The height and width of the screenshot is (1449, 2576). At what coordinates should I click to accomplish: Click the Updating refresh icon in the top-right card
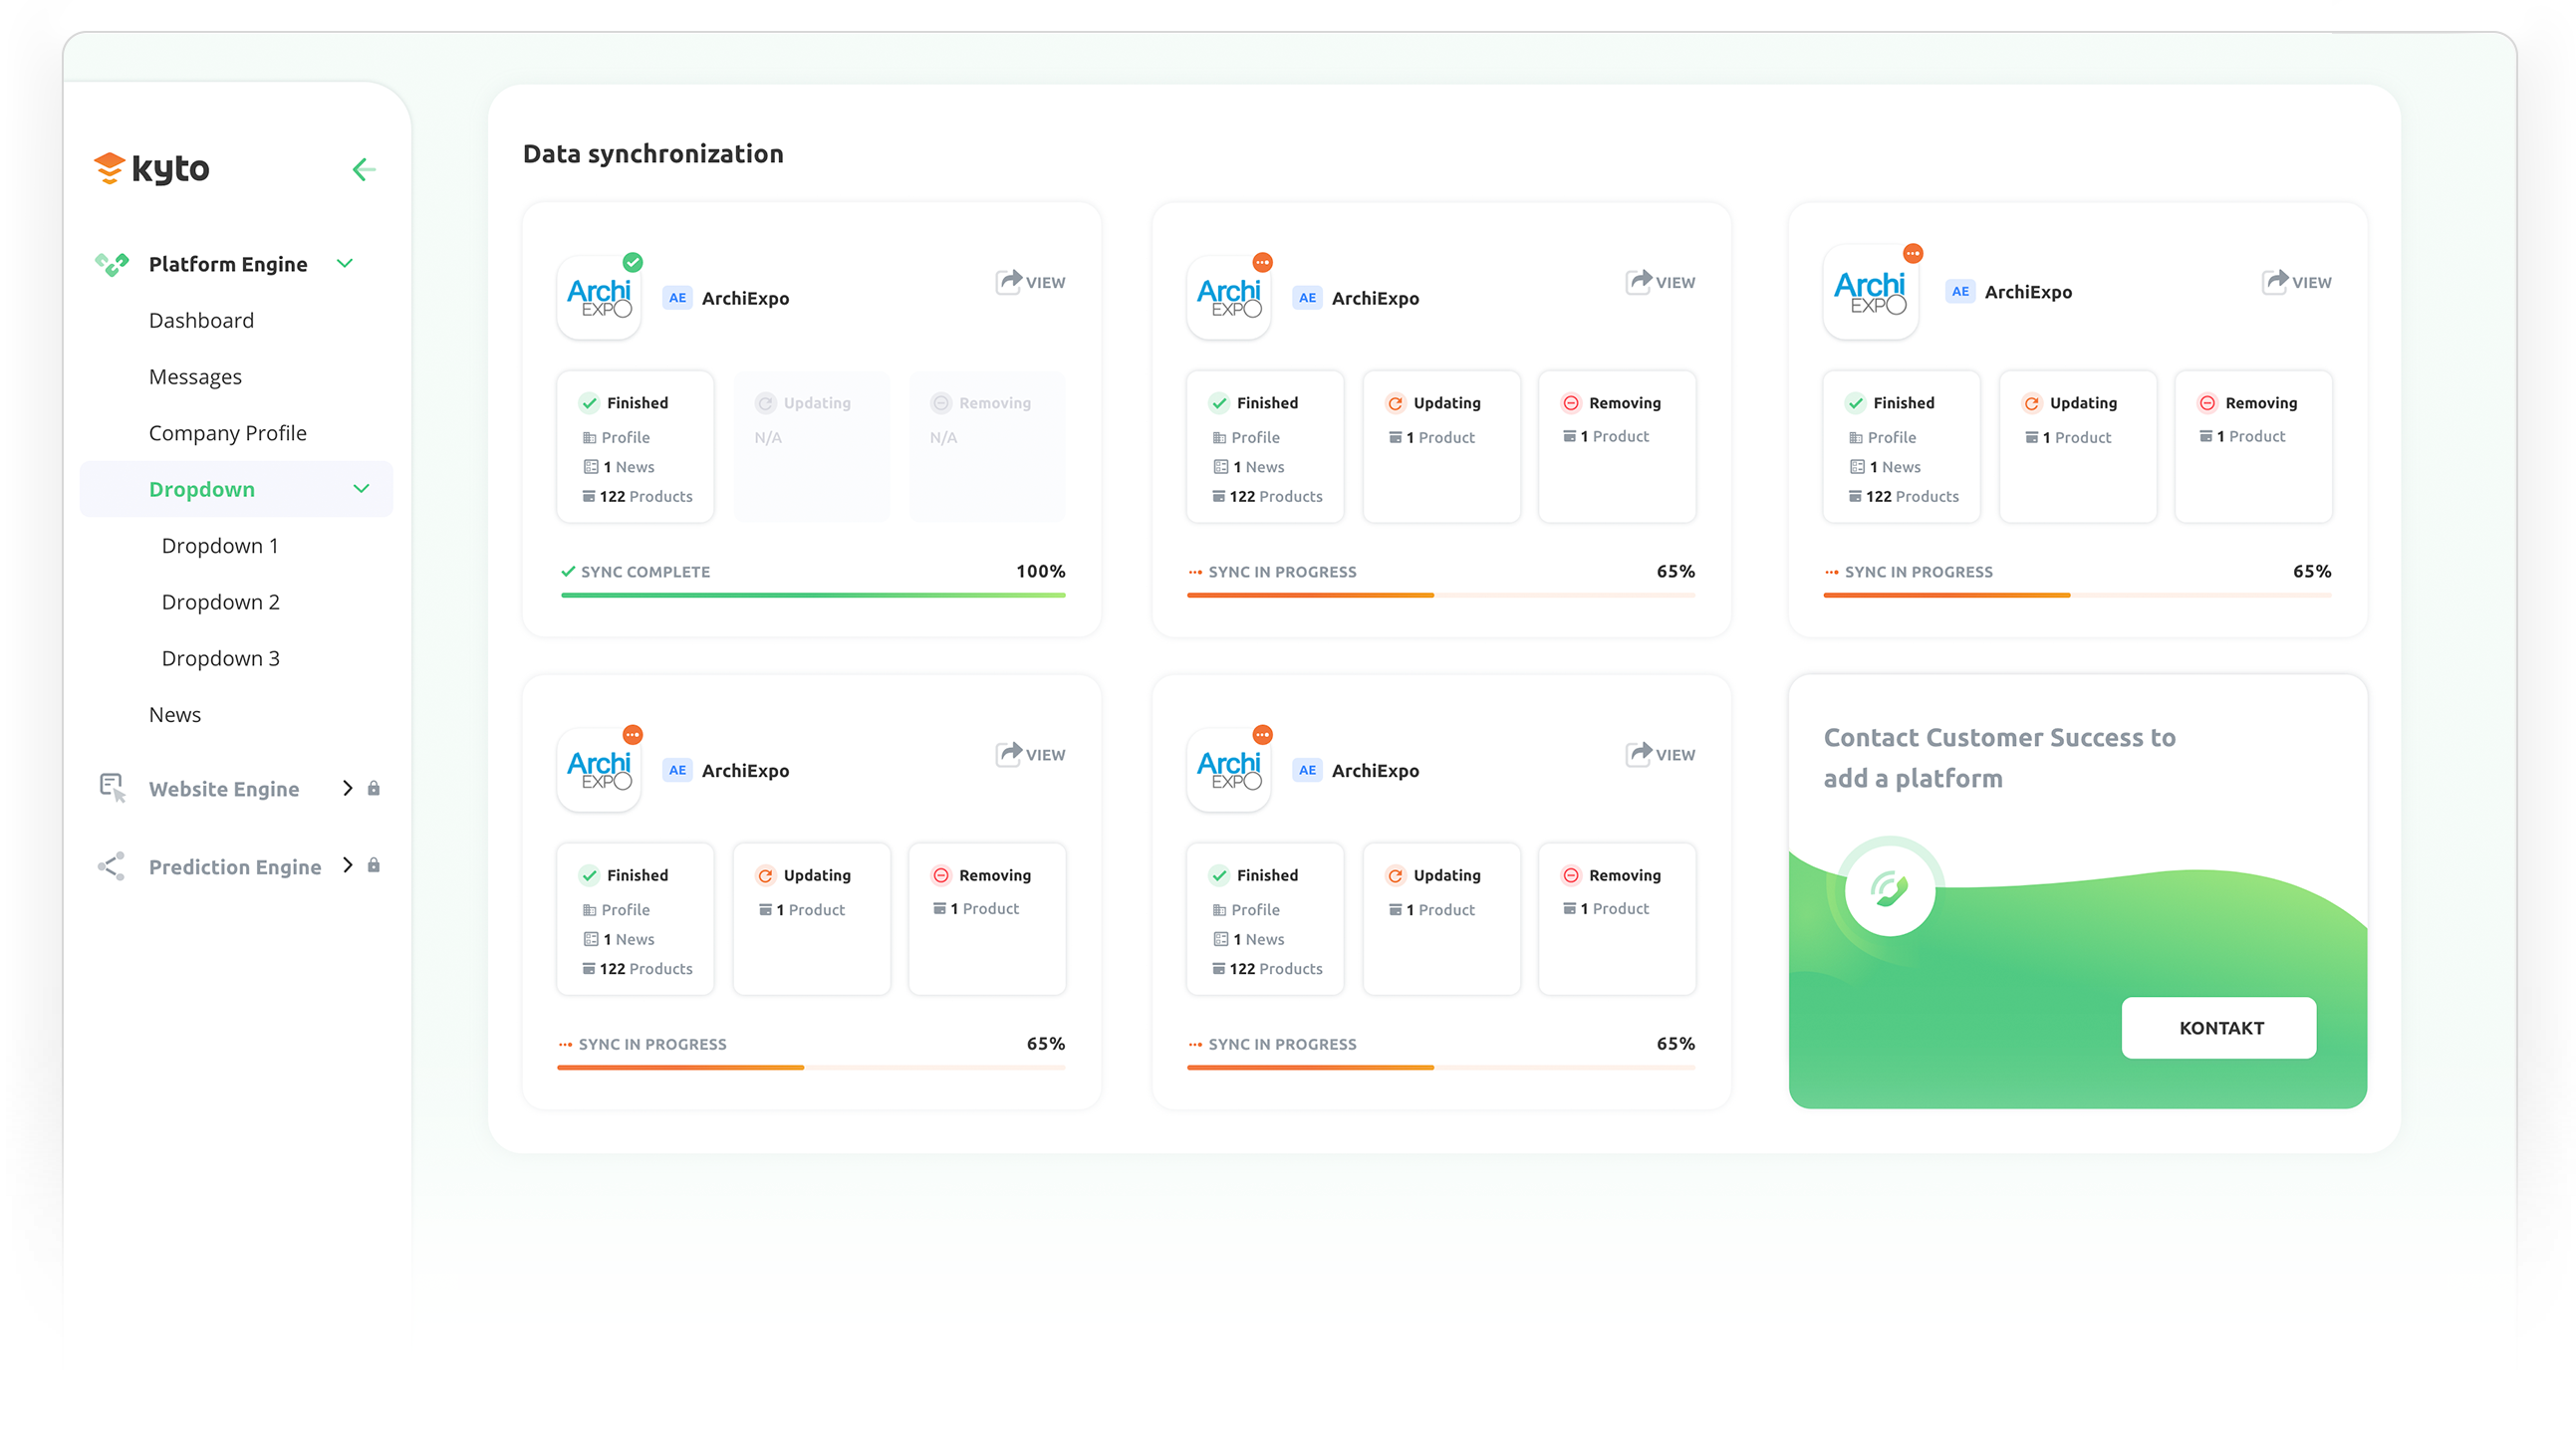2031,403
